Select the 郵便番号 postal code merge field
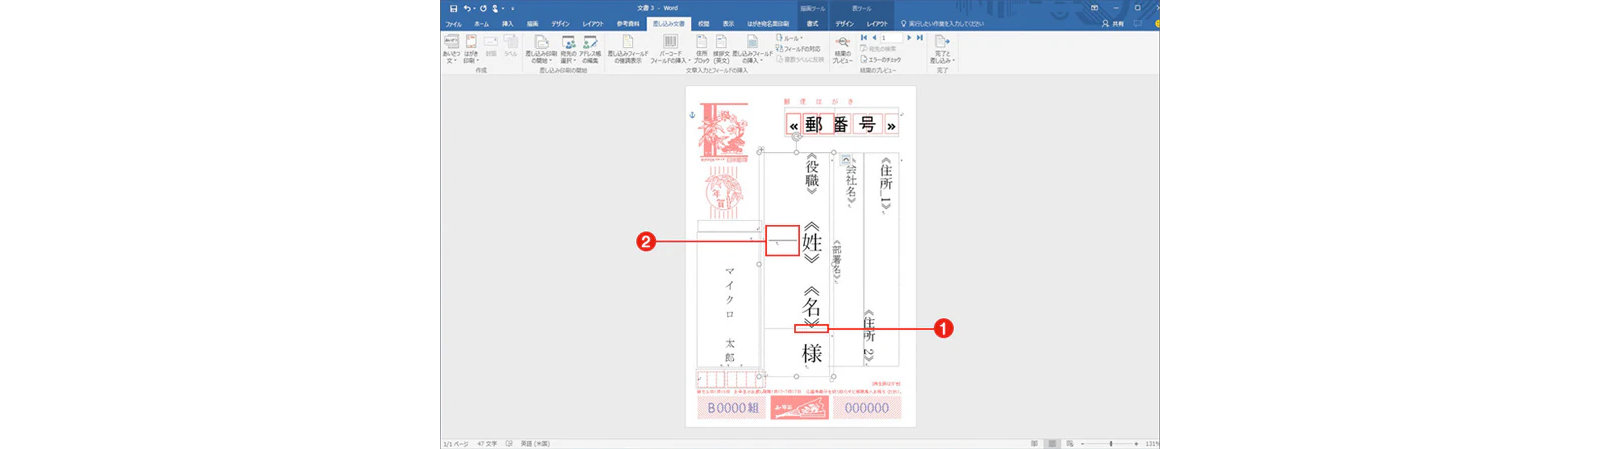 pyautogui.click(x=841, y=125)
